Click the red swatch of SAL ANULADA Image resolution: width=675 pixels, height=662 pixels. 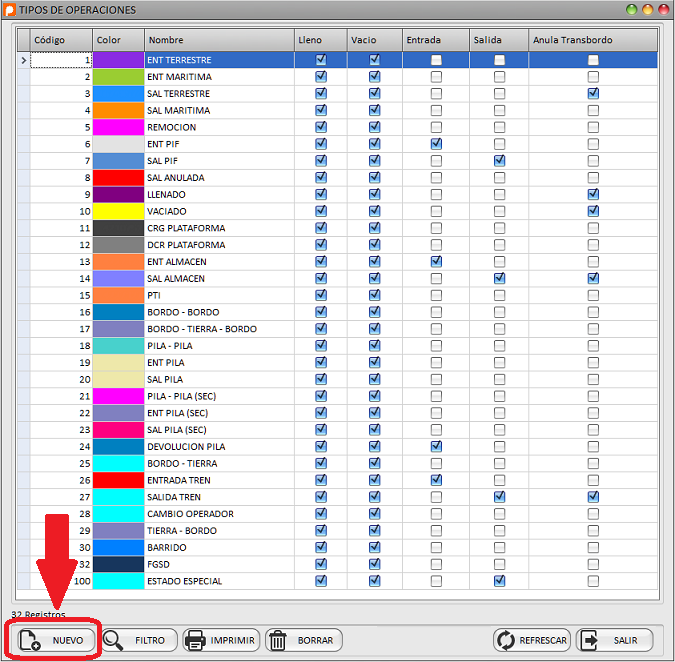(118, 178)
